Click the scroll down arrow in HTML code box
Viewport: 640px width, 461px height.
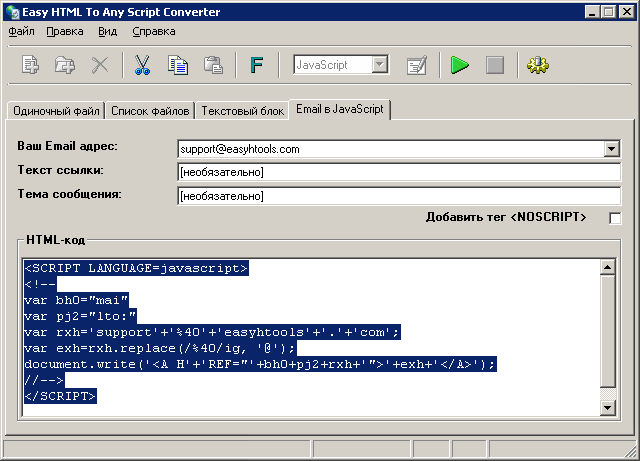pyautogui.click(x=607, y=408)
